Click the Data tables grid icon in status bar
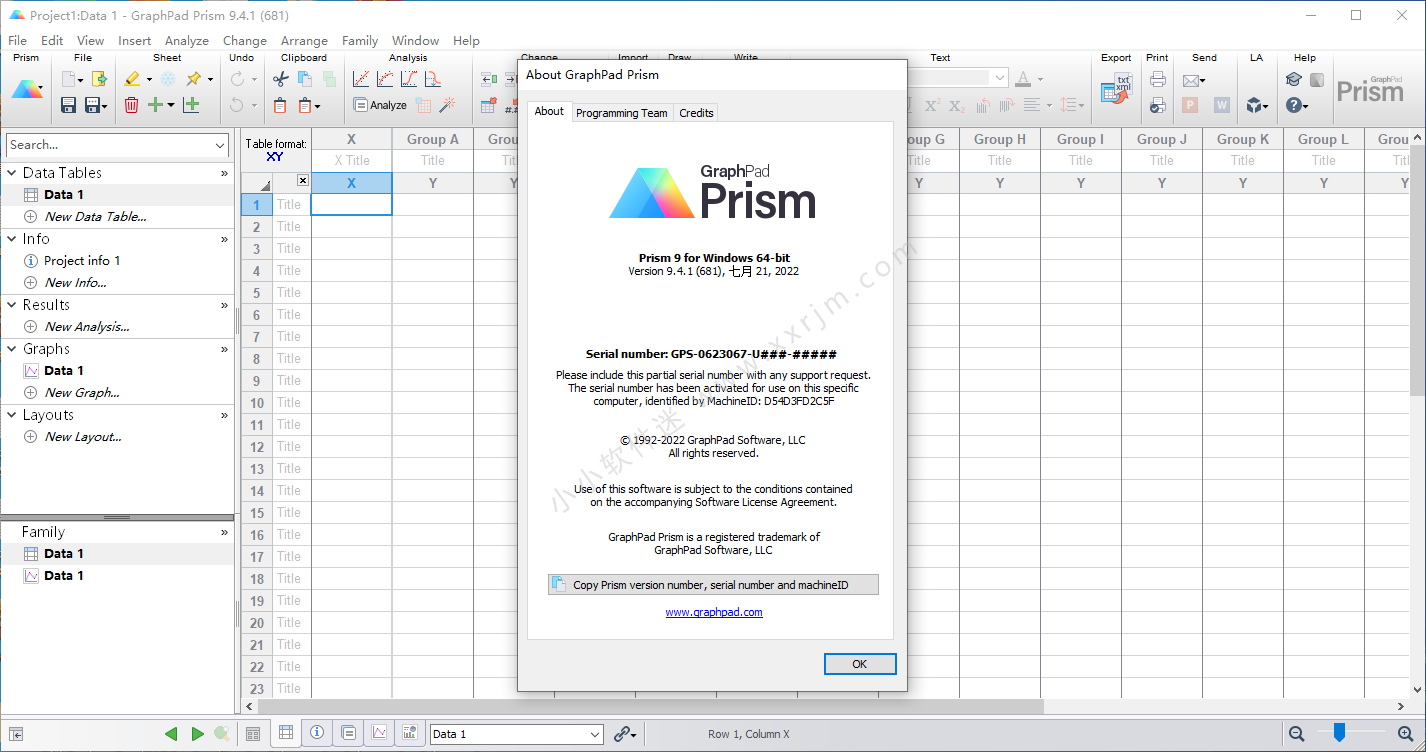This screenshot has width=1426, height=752. [286, 733]
